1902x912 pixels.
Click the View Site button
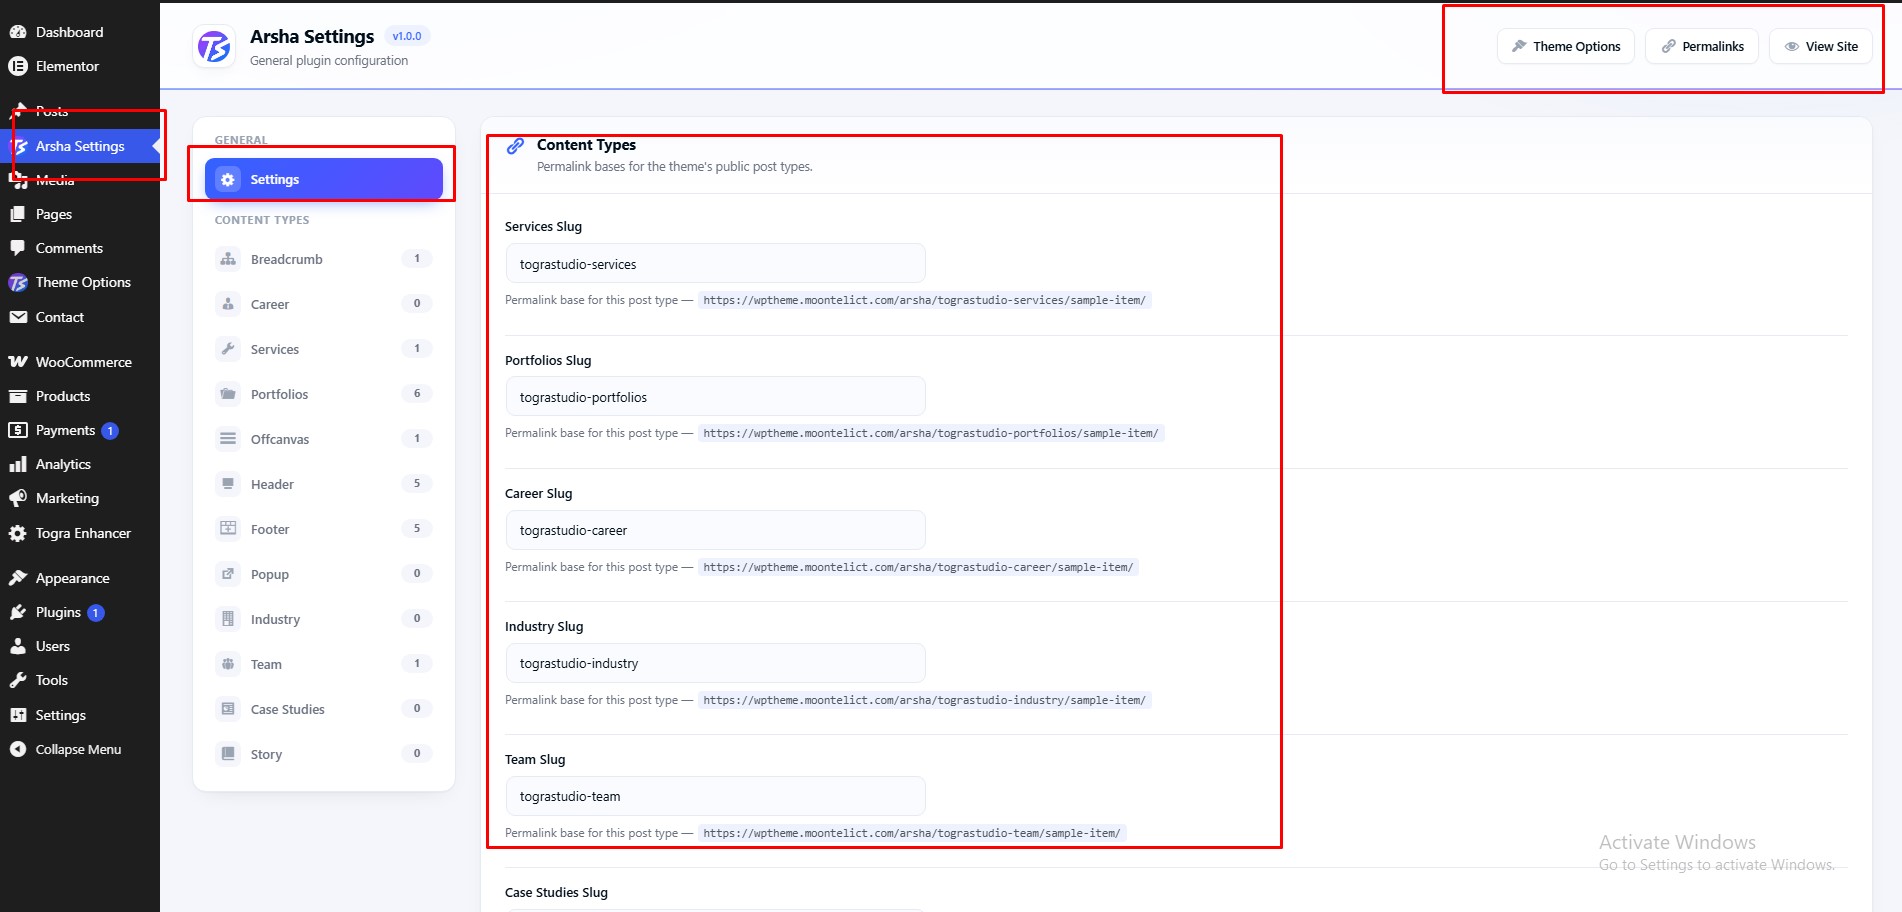1820,46
